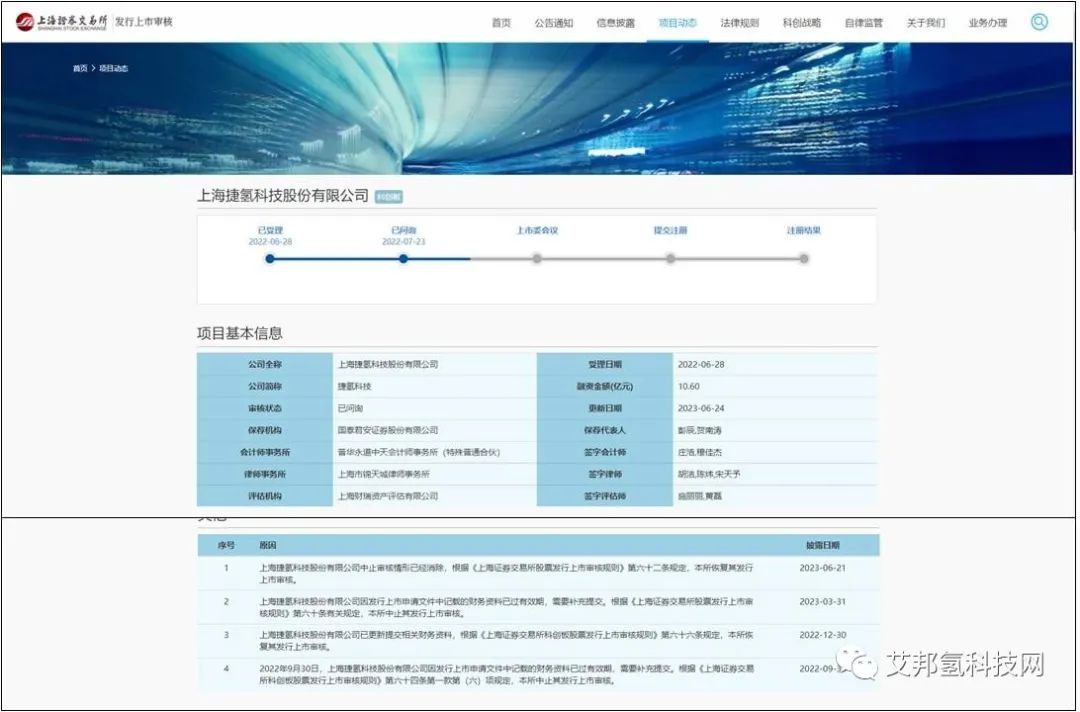
Task: Open the 业务办理 menu item
Action: tap(988, 23)
